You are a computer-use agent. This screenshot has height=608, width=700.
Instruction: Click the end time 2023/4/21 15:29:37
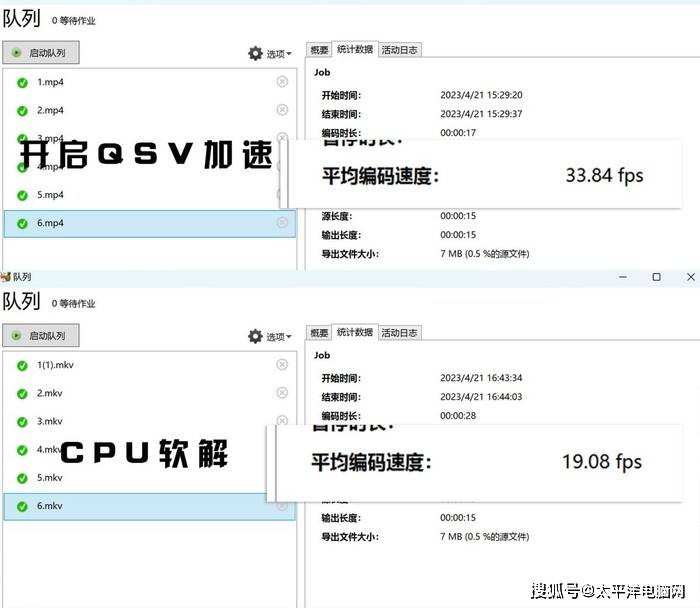(481, 114)
